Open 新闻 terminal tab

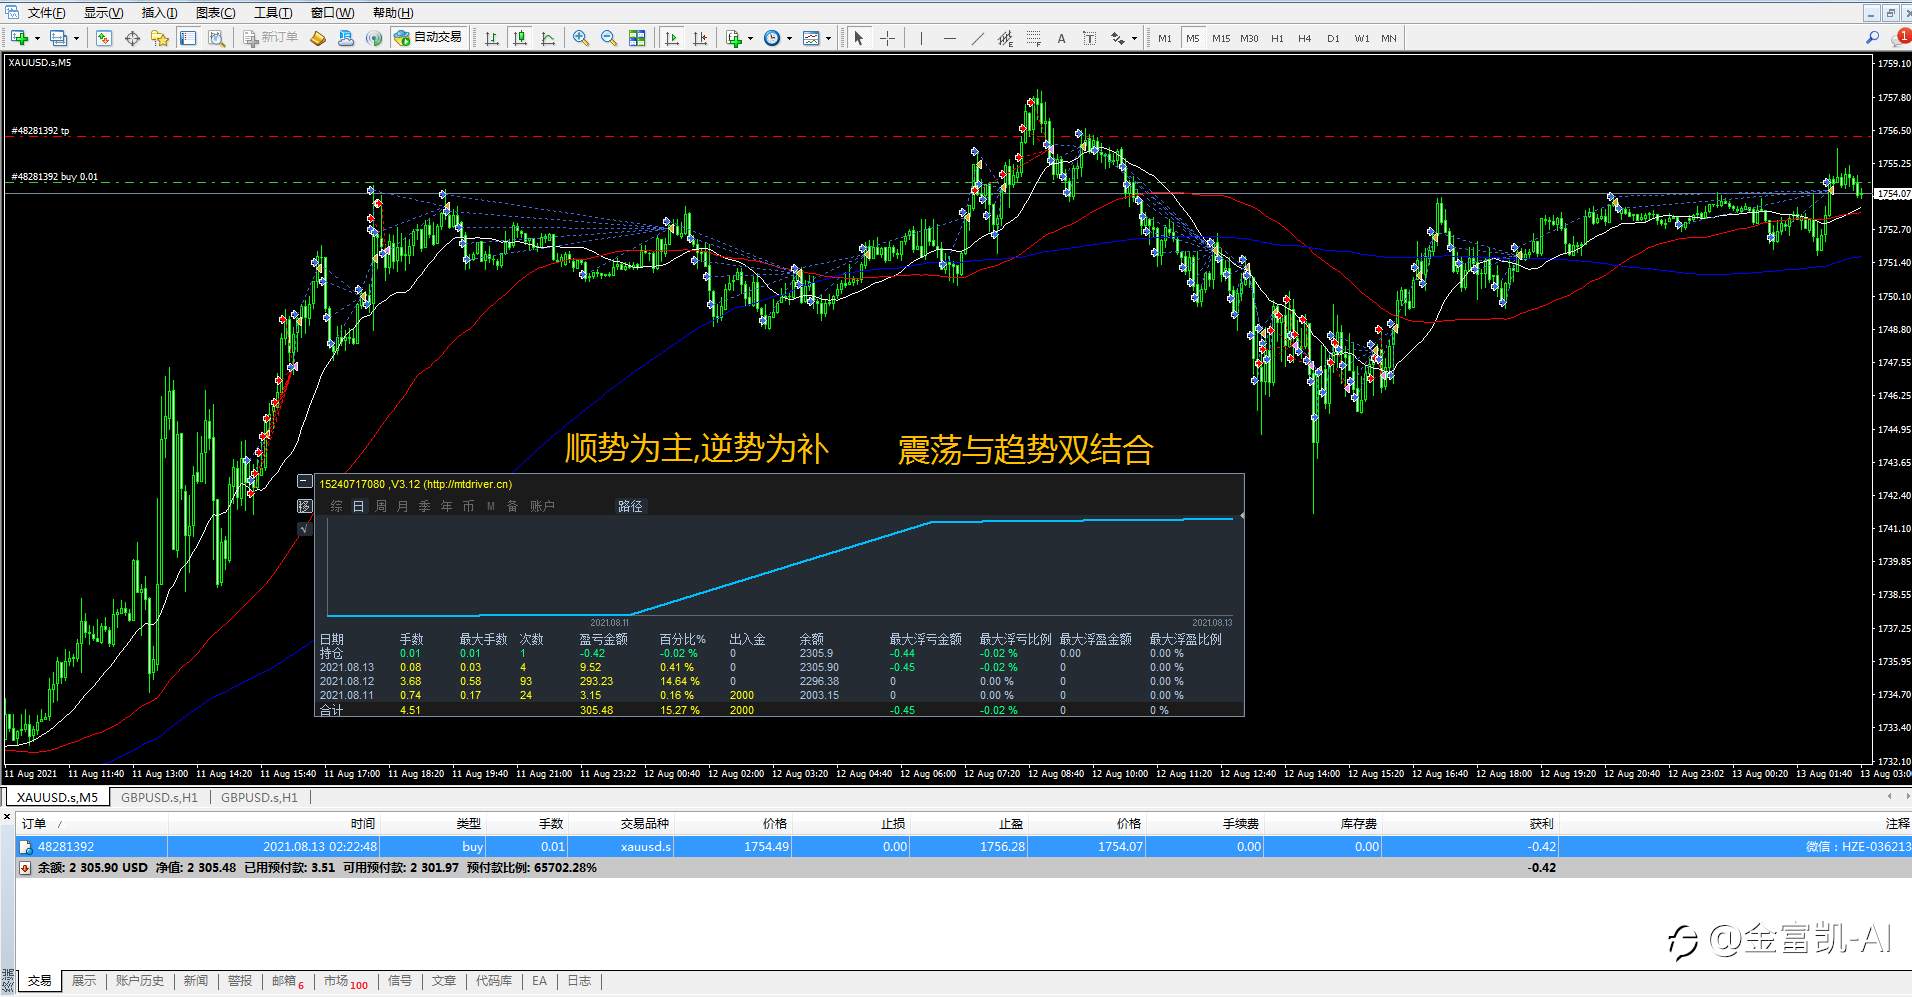pyautogui.click(x=196, y=981)
